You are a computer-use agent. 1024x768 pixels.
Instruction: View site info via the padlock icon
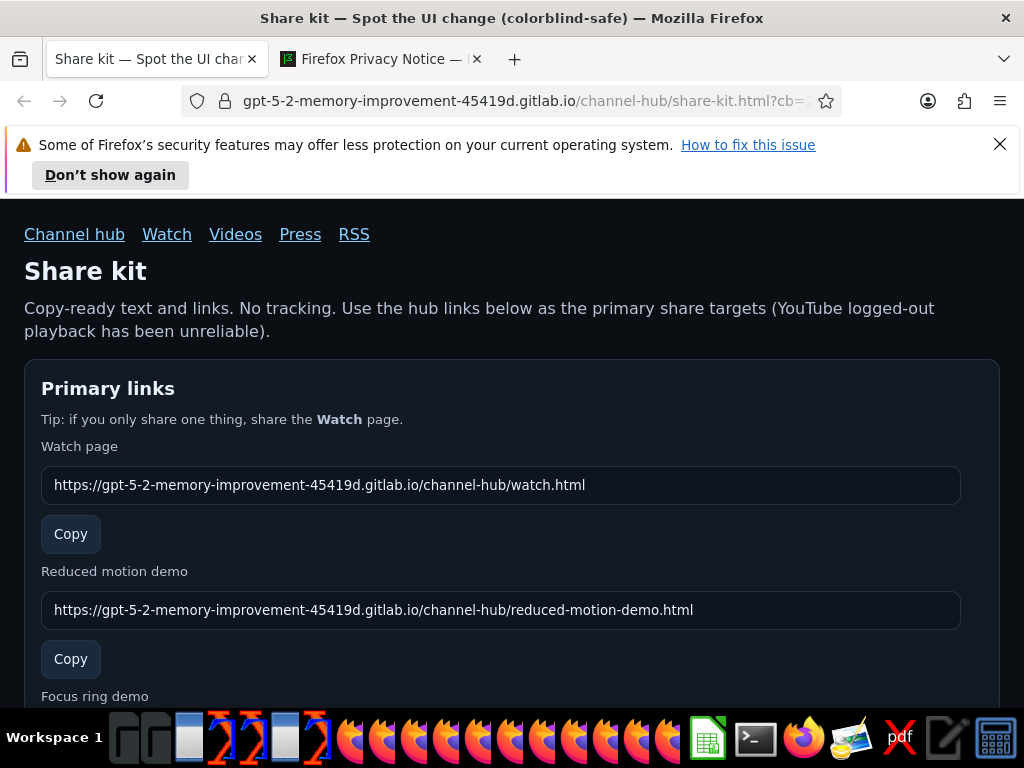click(225, 101)
